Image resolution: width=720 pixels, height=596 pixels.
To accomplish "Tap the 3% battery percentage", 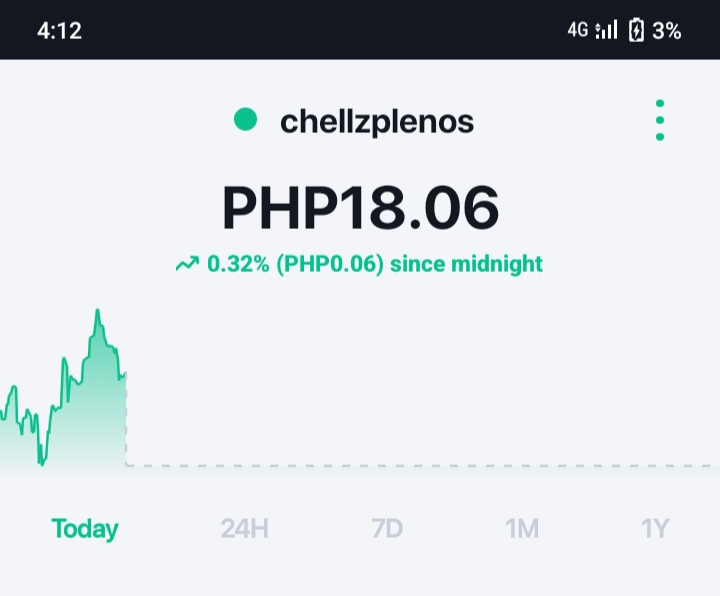I will click(x=667, y=31).
